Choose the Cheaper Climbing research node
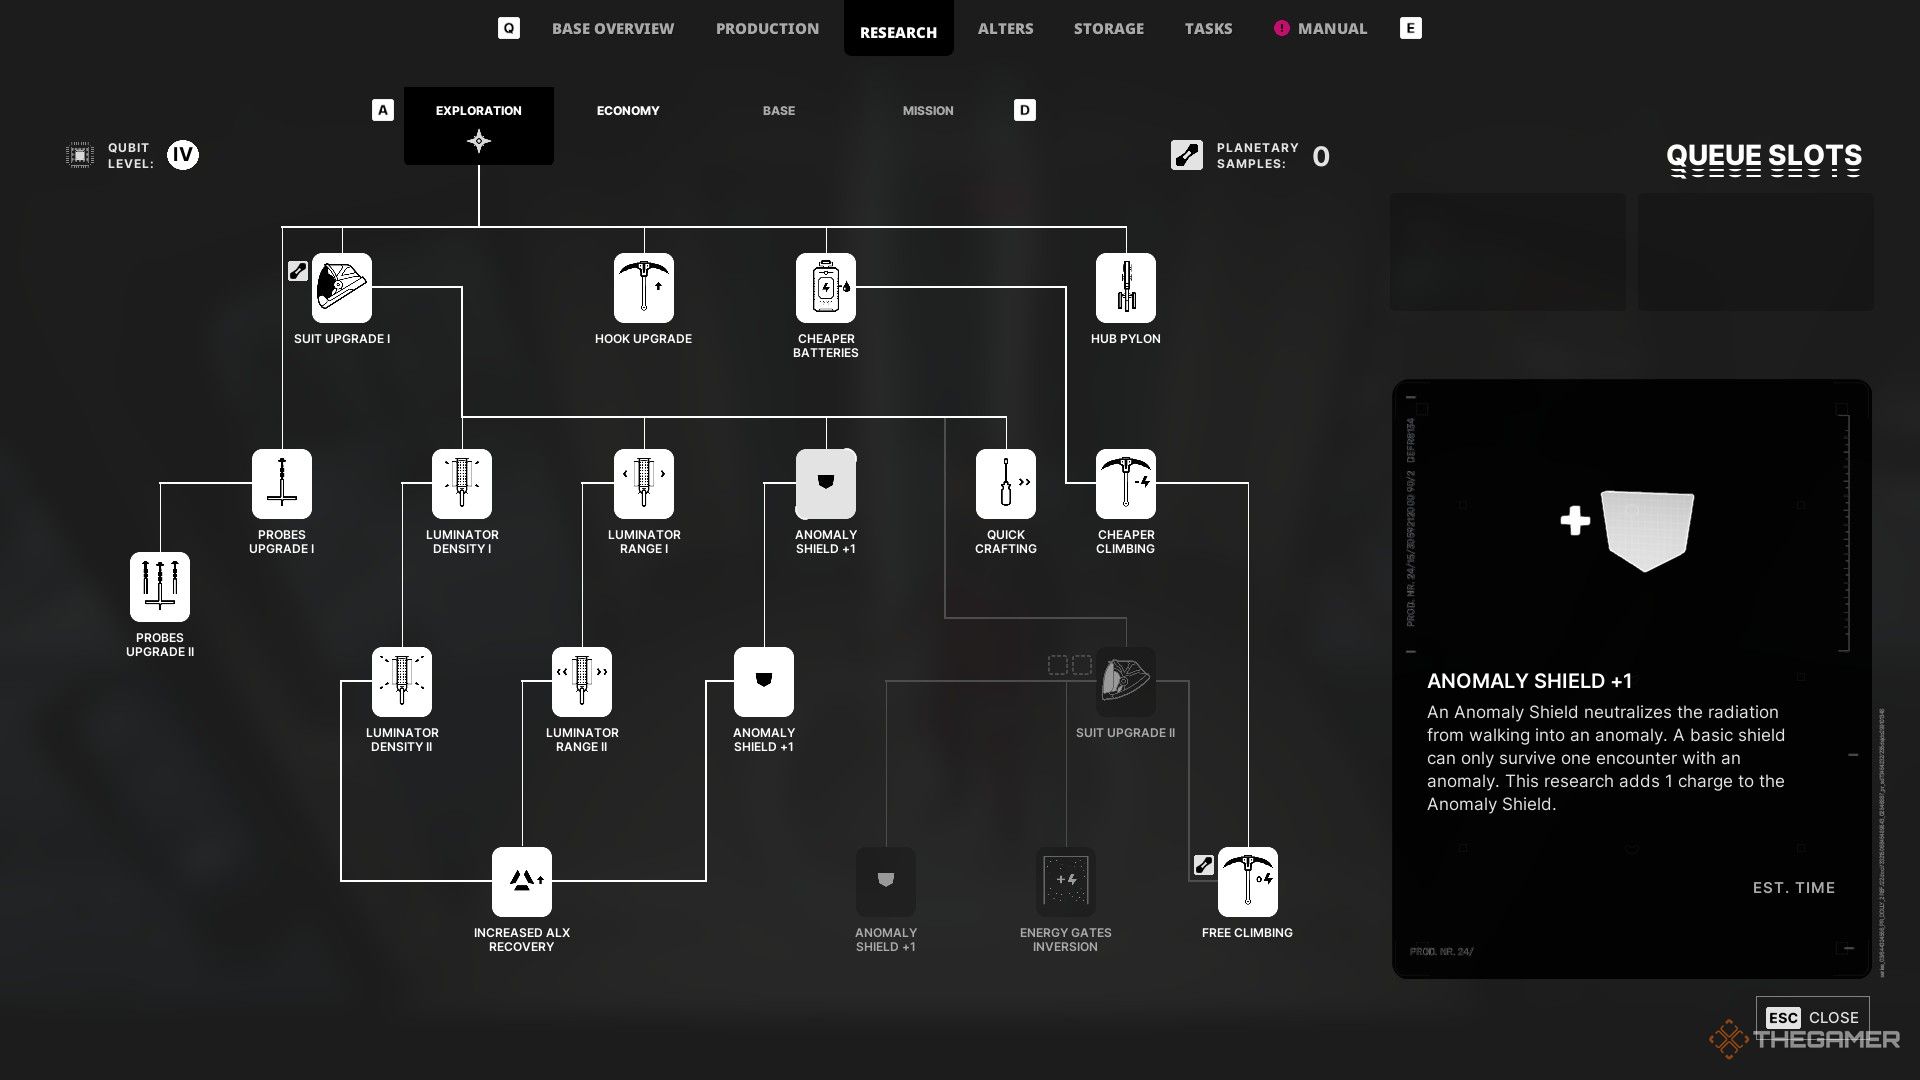The image size is (1920, 1080). click(1126, 484)
